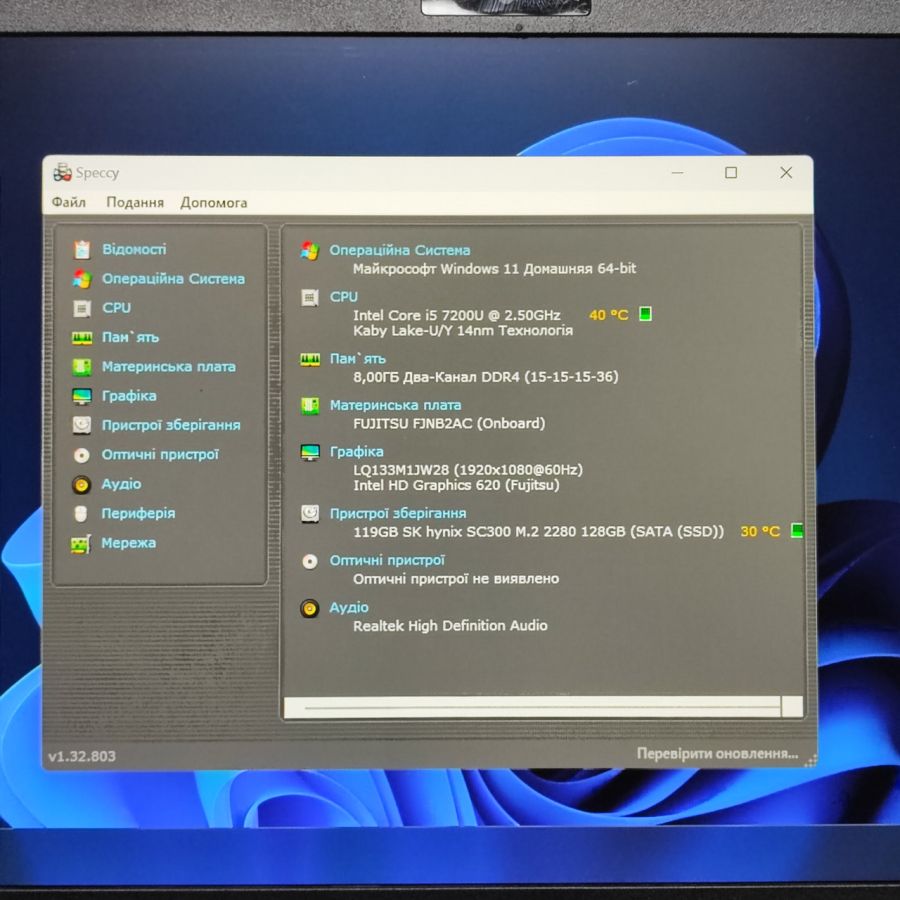The image size is (900, 900).
Task: Click the memory icon in summary panel
Action: pyautogui.click(x=310, y=360)
